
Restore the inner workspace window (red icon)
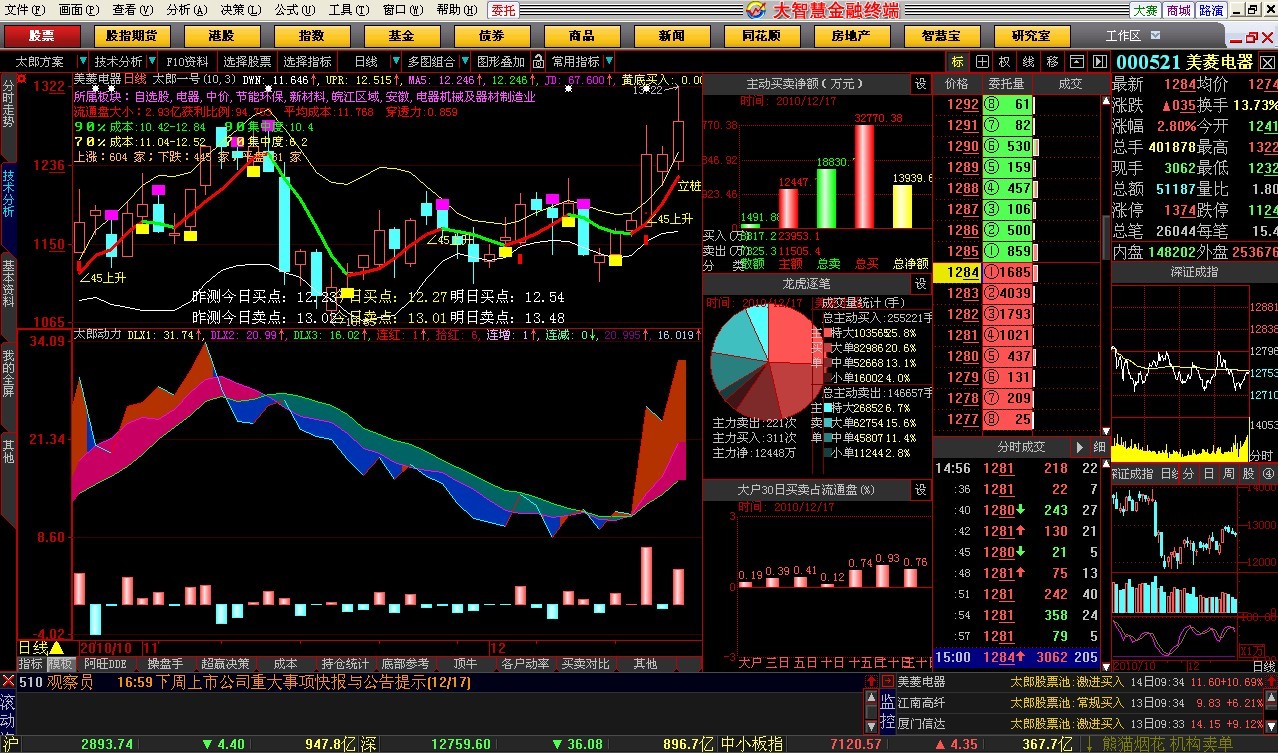click(x=1251, y=35)
